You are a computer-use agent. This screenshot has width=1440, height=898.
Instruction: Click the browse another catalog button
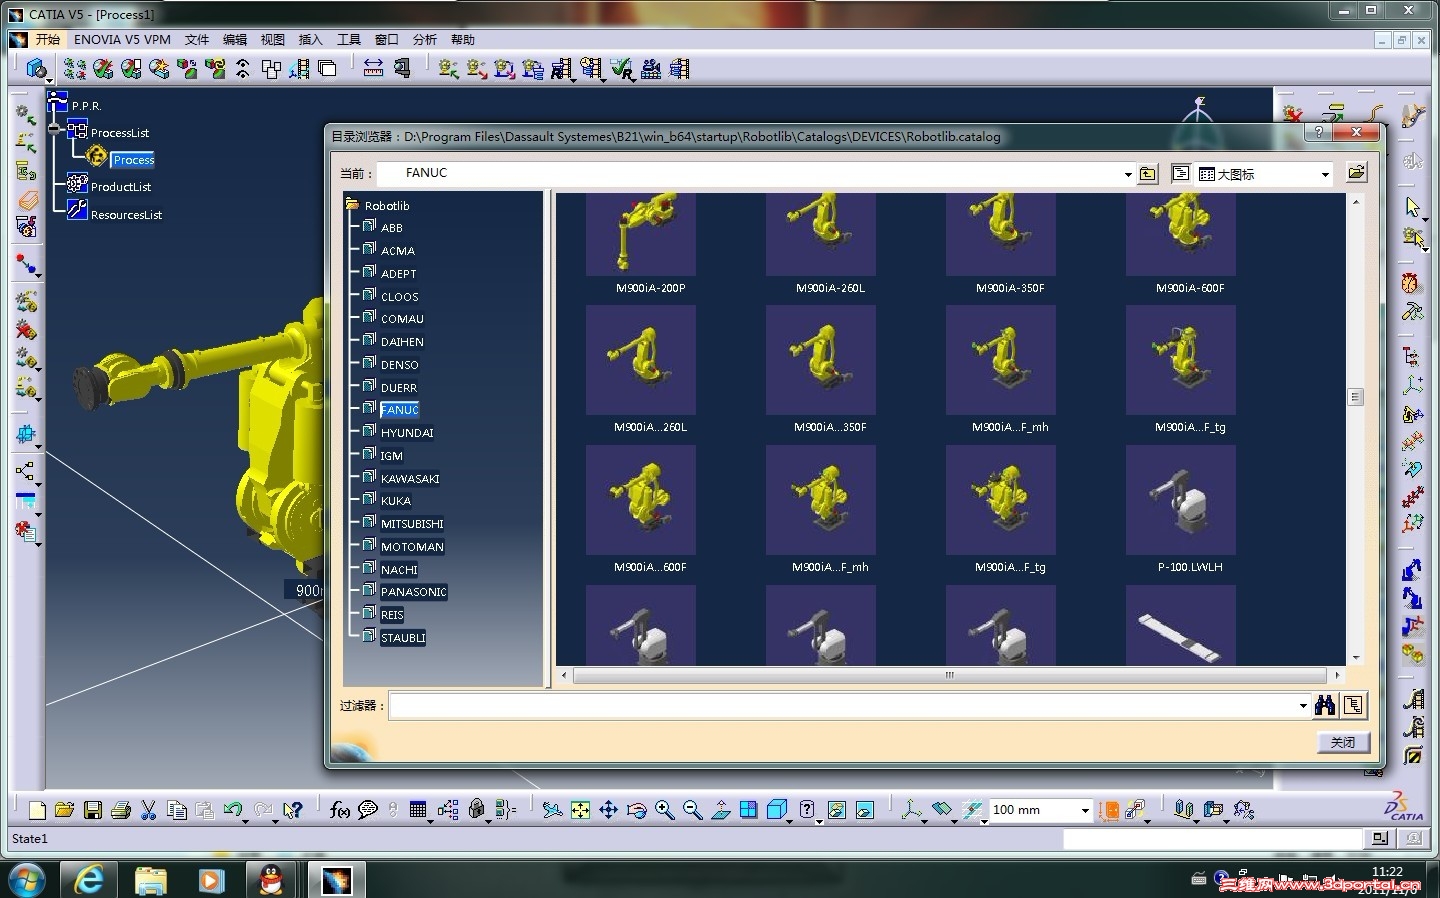point(1356,173)
